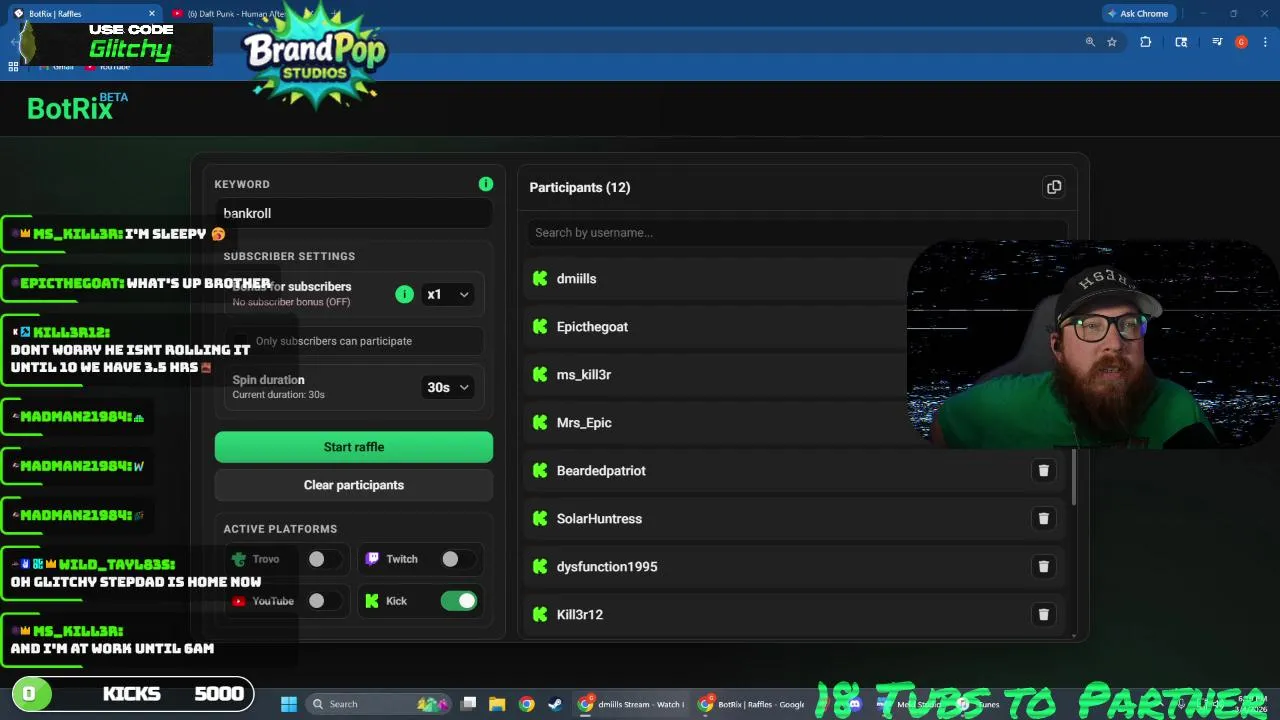Click the BotRix beta logo

[77, 108]
